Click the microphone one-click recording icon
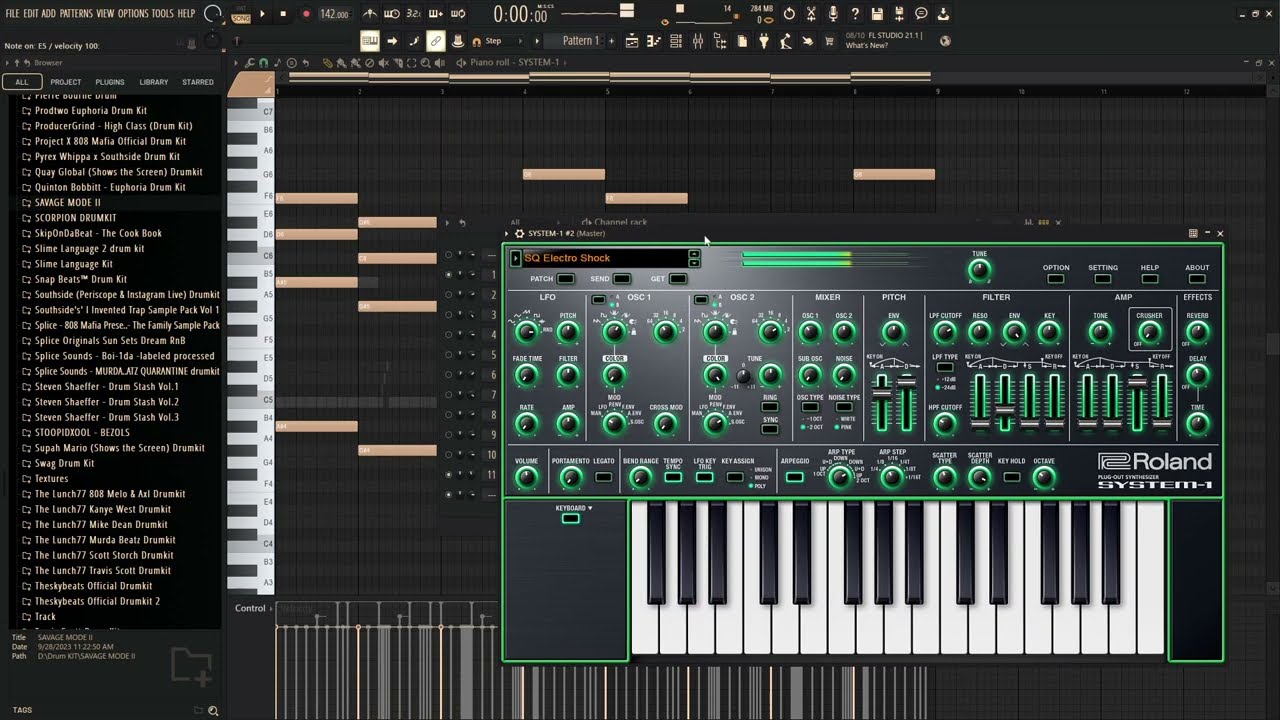This screenshot has height=720, width=1280. click(x=833, y=14)
